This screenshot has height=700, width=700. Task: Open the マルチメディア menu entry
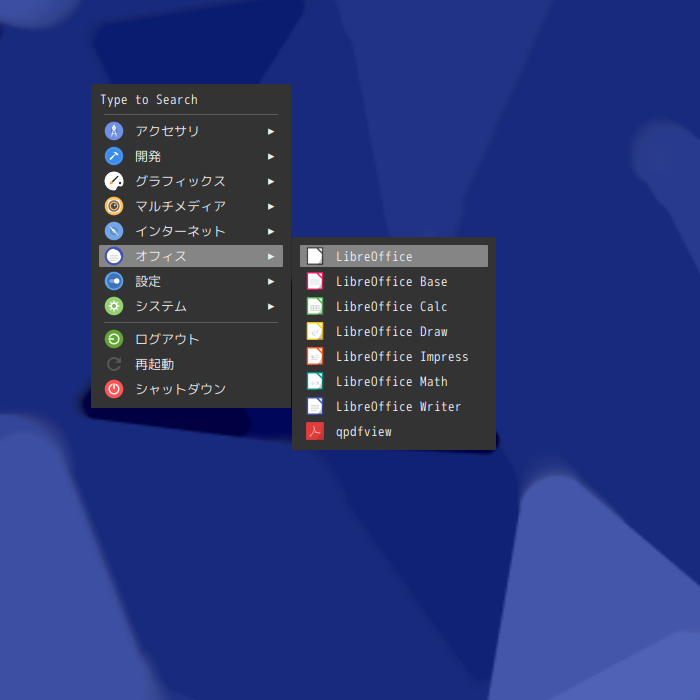[x=191, y=206]
